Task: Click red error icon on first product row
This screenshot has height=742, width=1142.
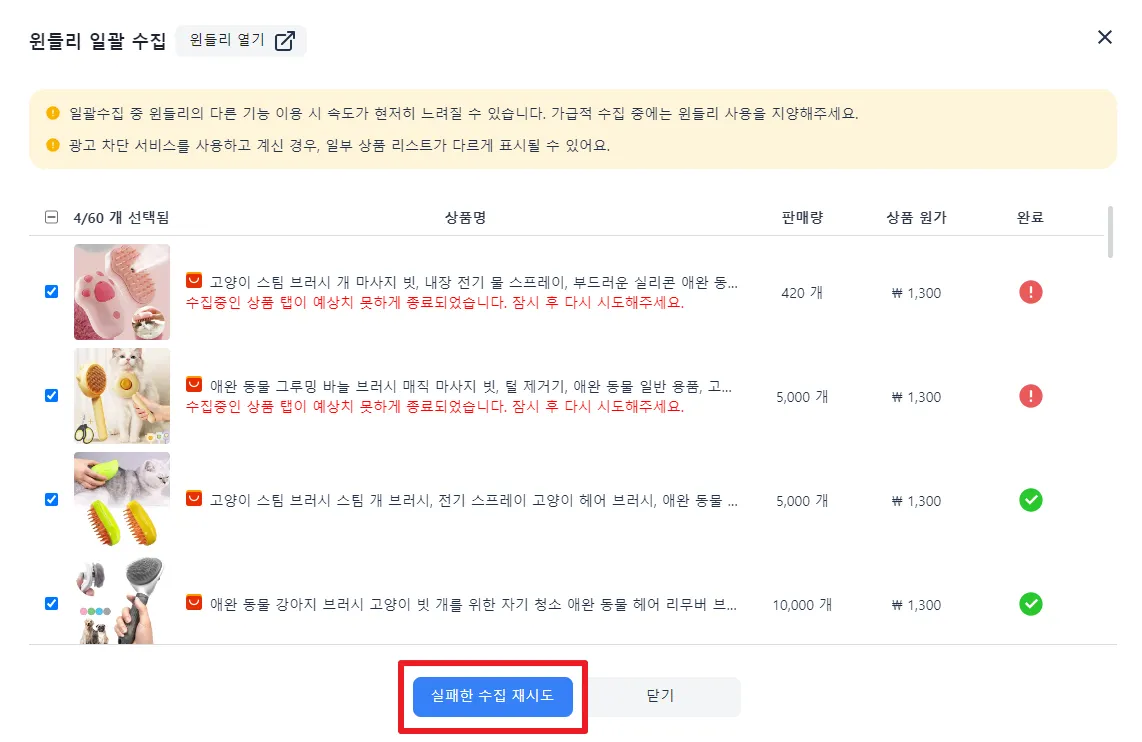Action: point(1030,292)
